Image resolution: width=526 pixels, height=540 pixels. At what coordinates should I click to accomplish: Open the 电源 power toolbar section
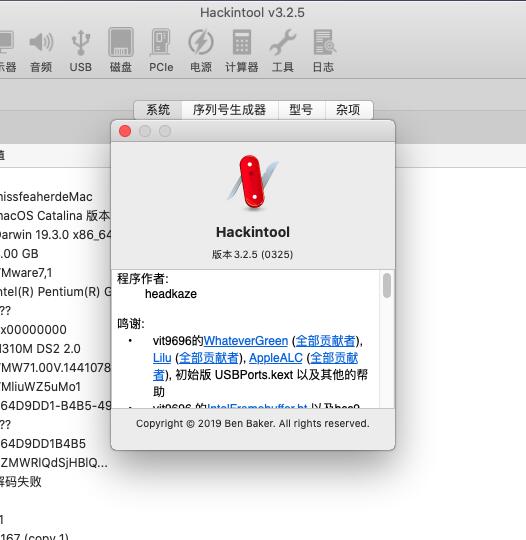point(201,51)
